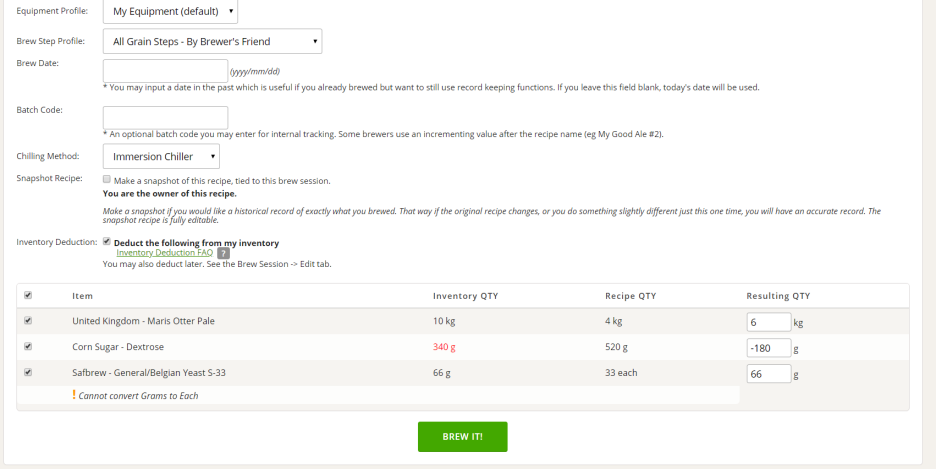Edit the Safbrew yeast resulting quantity field
This screenshot has height=469, width=936.
coord(769,374)
